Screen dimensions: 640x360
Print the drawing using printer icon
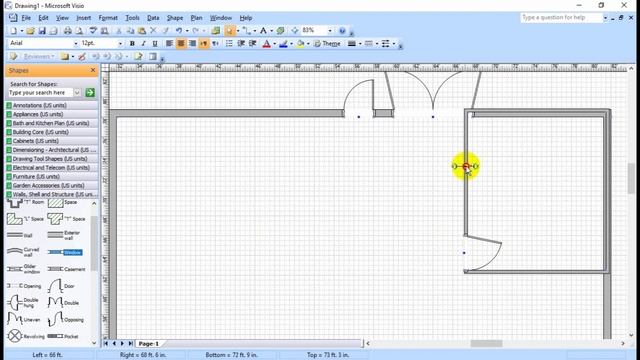click(x=68, y=31)
